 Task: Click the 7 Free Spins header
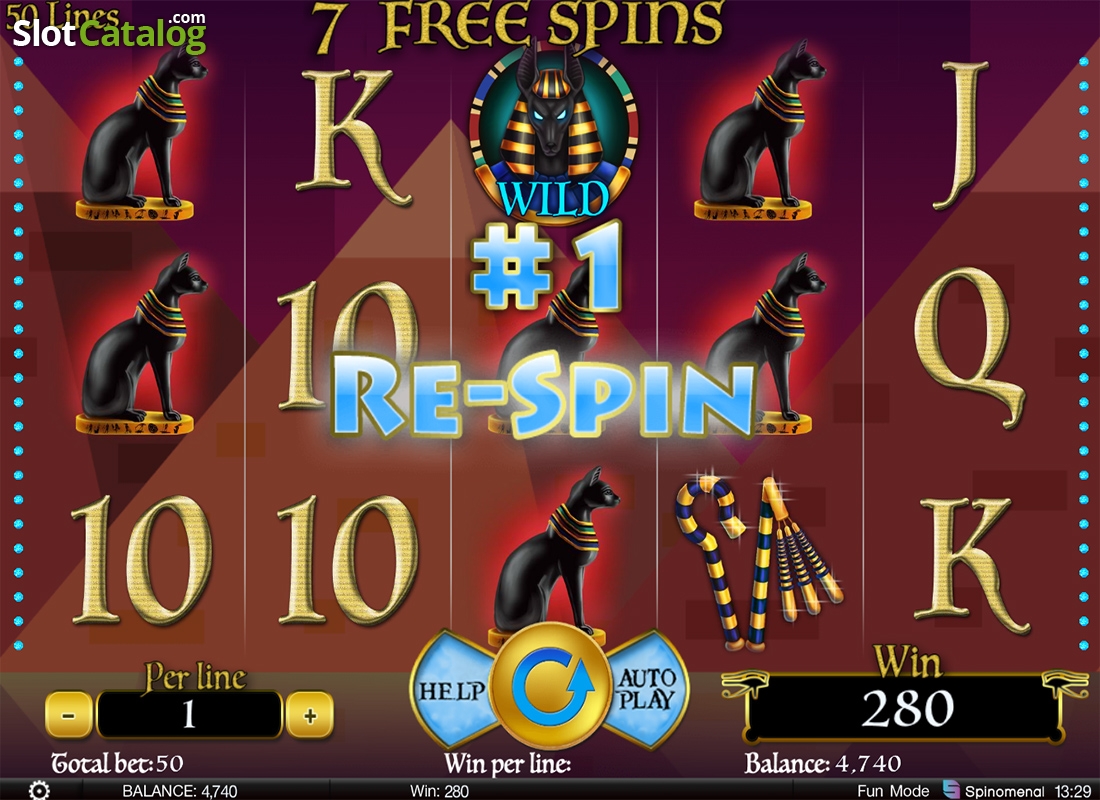pyautogui.click(x=518, y=25)
